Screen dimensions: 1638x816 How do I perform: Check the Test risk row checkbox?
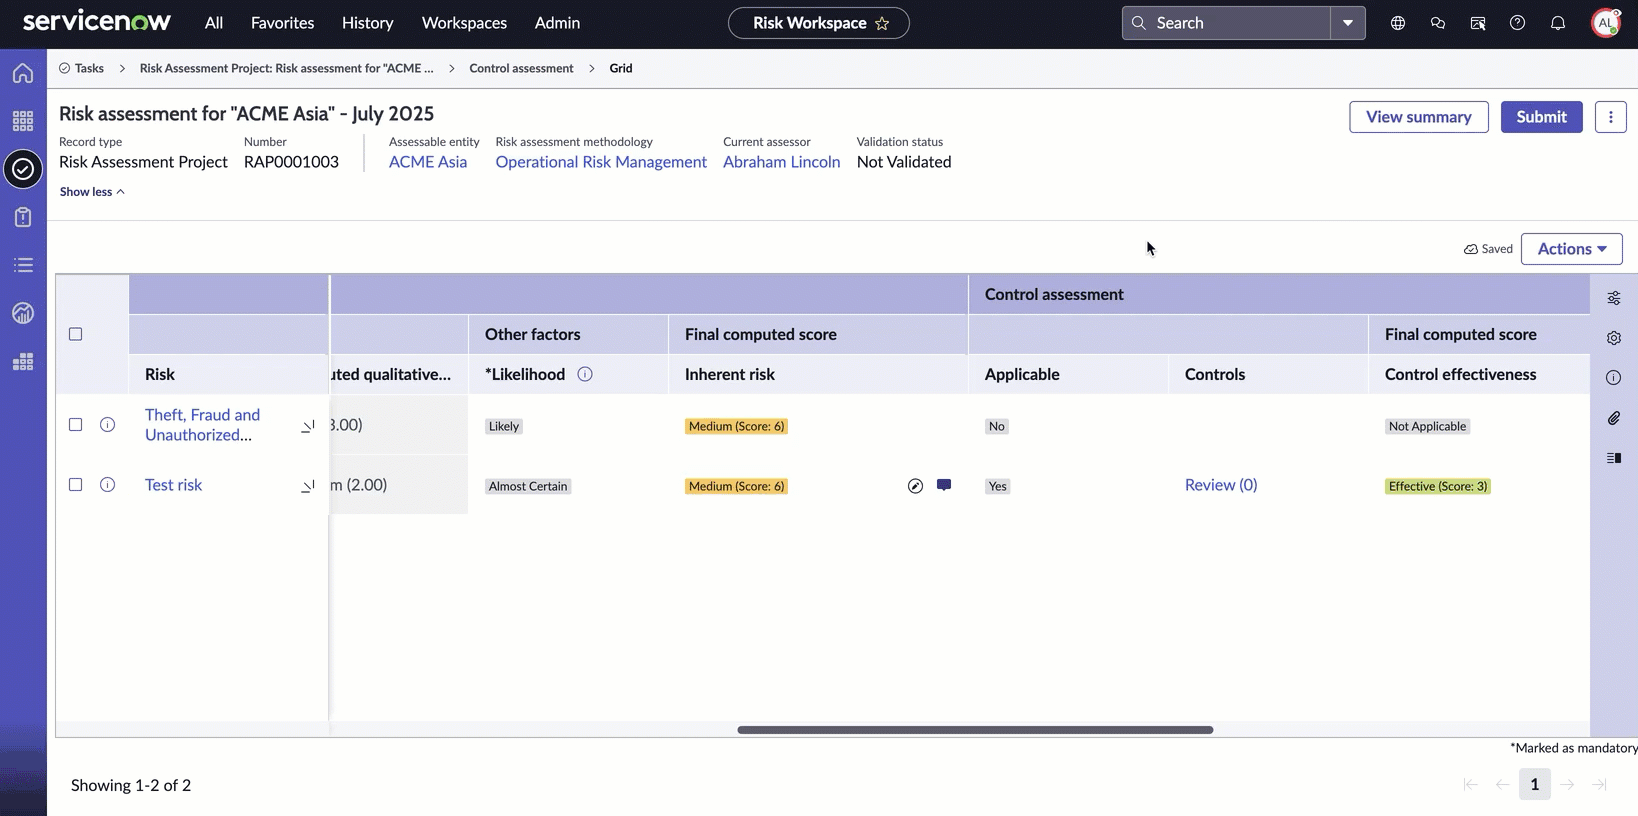tap(75, 484)
